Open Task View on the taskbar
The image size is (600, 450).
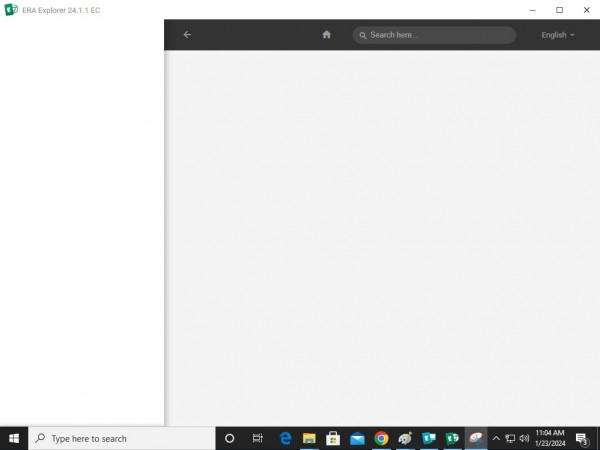pyautogui.click(x=257, y=438)
